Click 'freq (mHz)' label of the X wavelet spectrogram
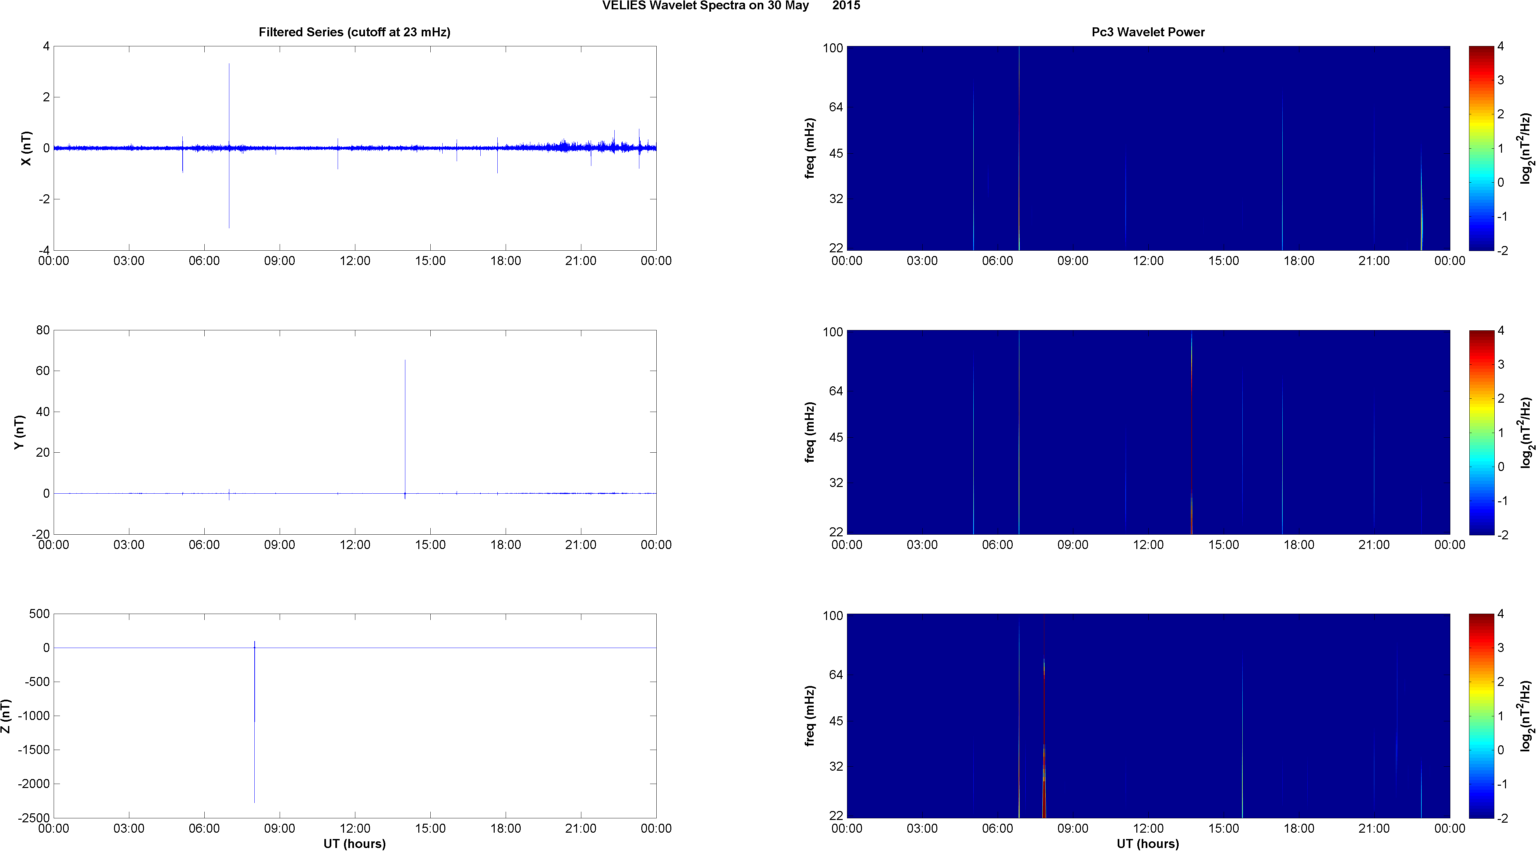Image resolution: width=1536 pixels, height=851 pixels. click(811, 148)
